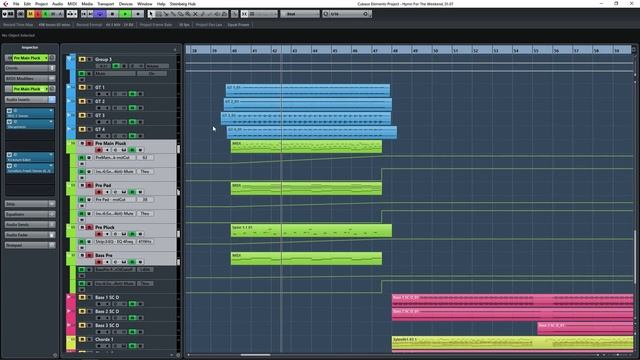
Task: Open the Devices menu
Action: point(126,4)
